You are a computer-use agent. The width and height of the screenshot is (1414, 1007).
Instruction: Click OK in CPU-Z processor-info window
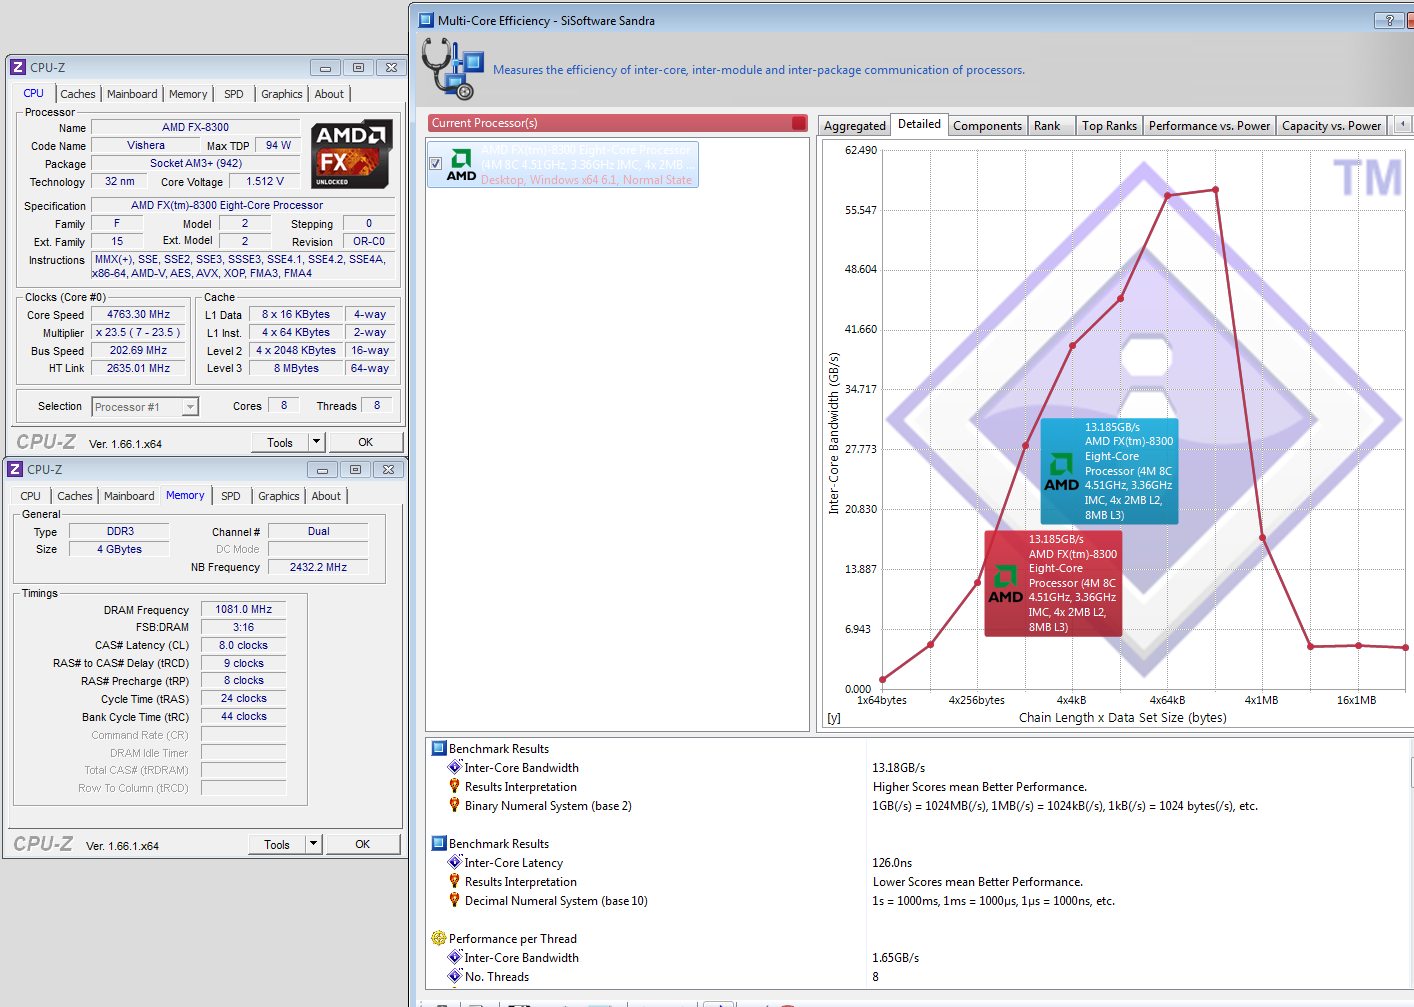(366, 442)
